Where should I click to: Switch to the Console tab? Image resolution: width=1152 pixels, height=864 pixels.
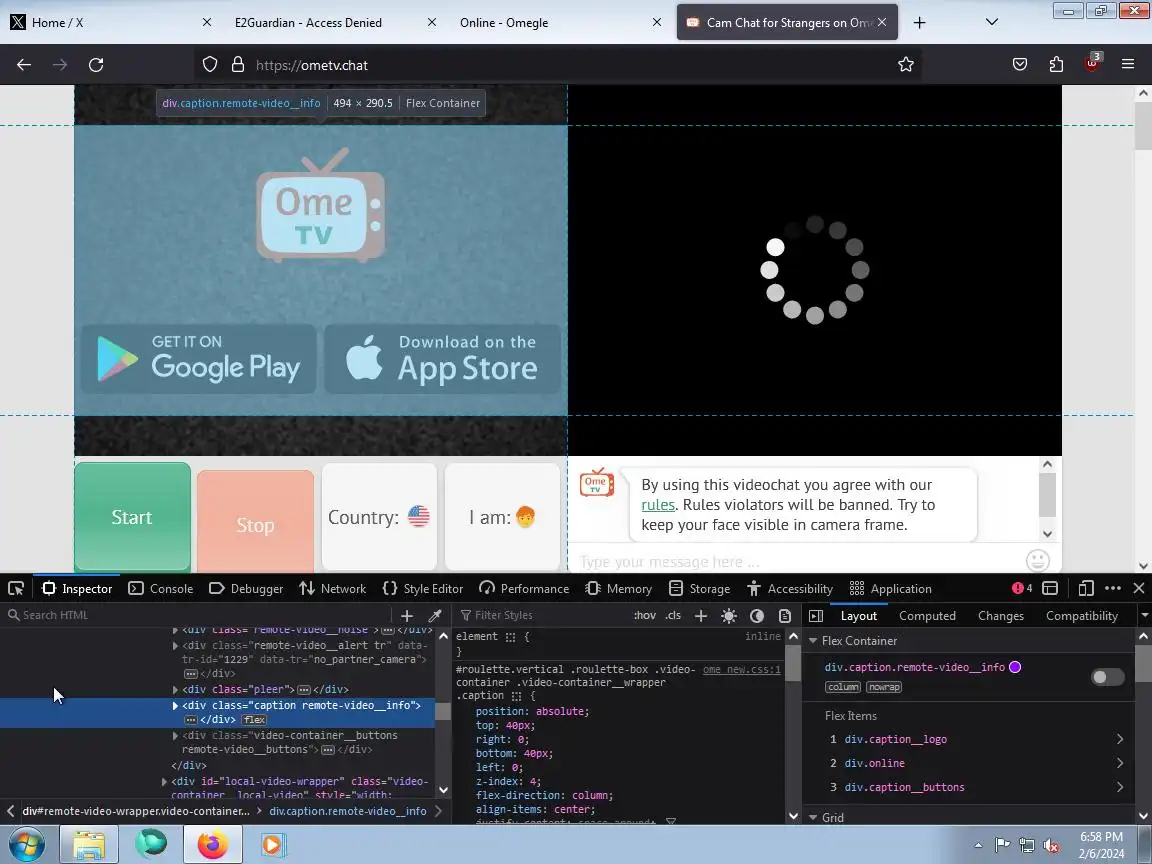[x=161, y=588]
